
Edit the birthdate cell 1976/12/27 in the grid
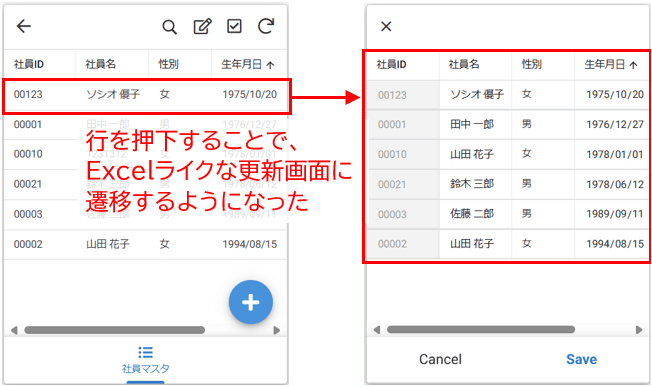(611, 124)
